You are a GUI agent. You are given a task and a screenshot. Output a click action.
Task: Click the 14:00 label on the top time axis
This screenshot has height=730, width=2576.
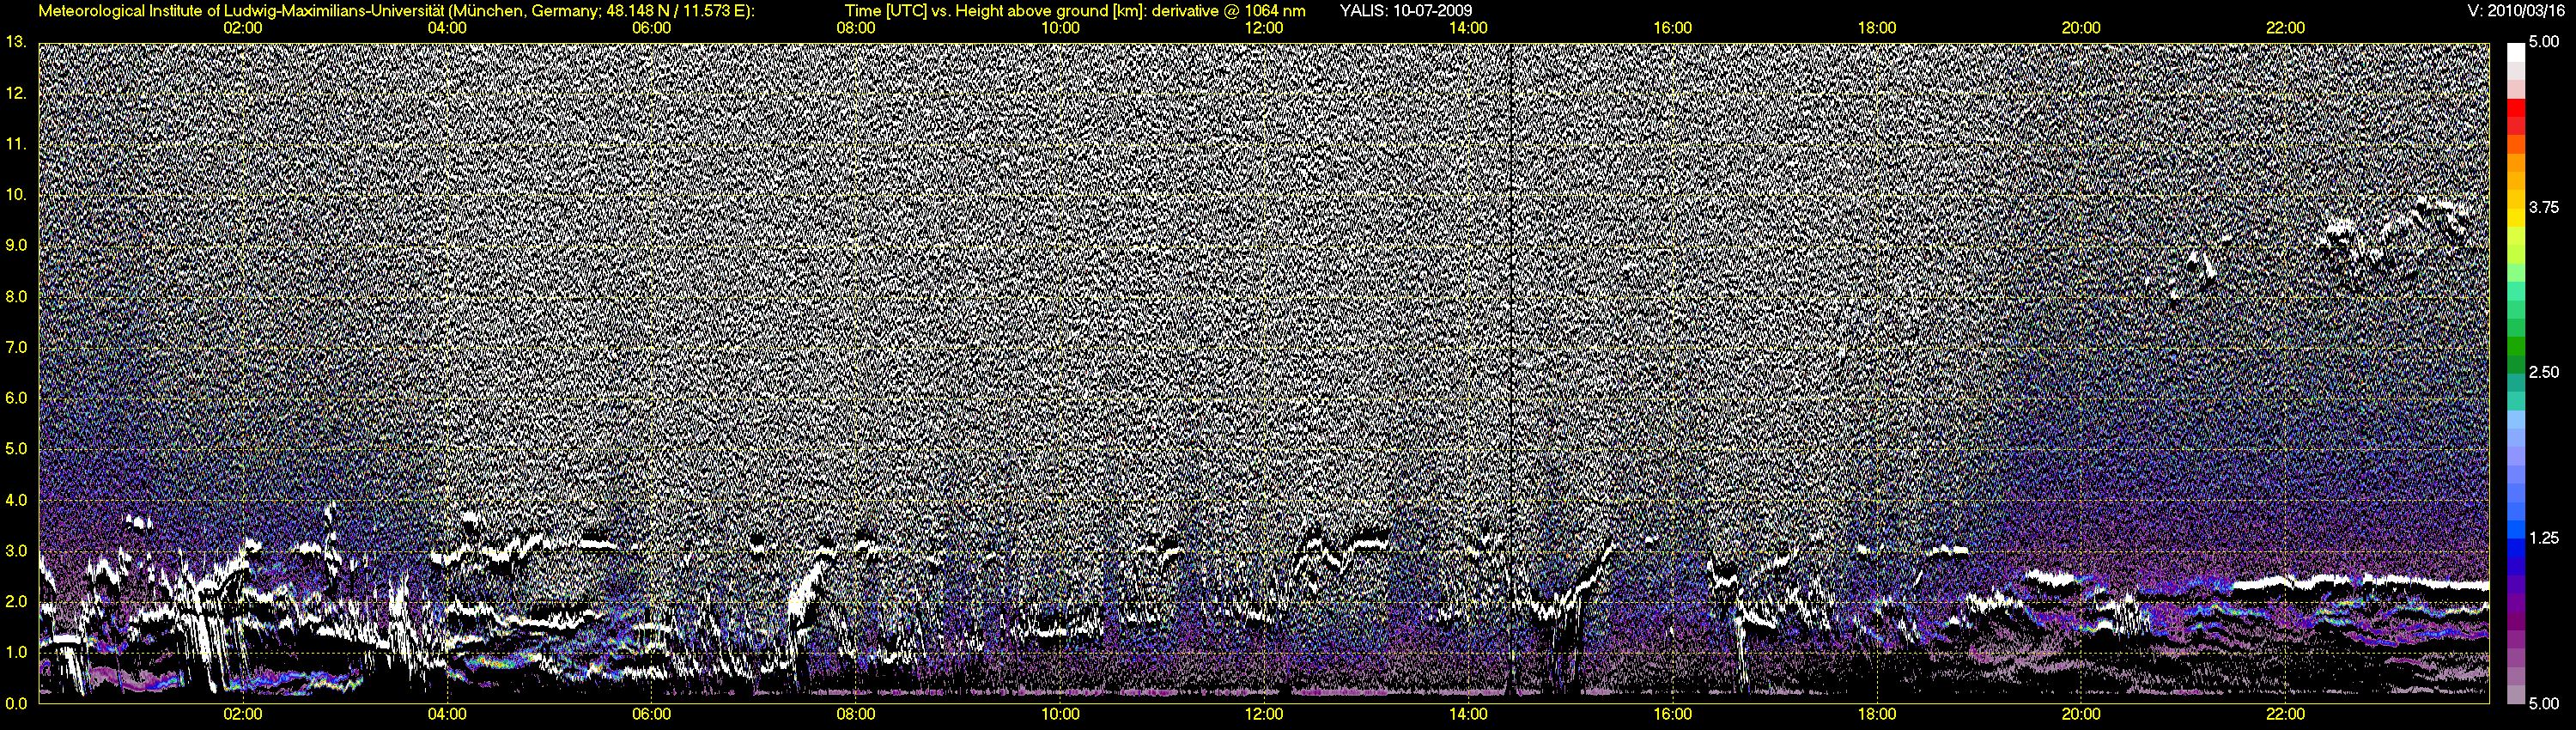(1468, 28)
